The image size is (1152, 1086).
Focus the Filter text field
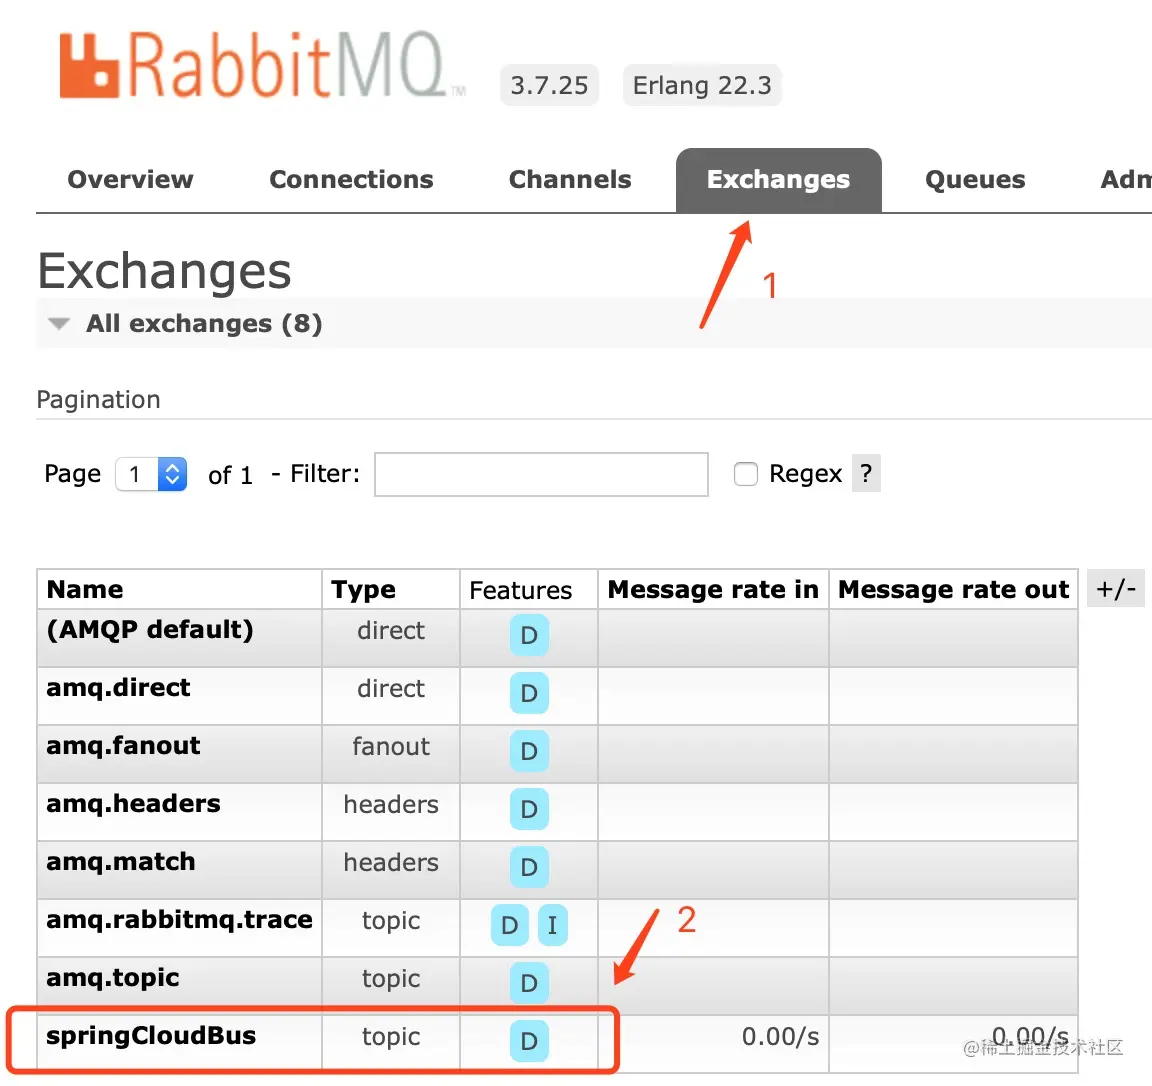click(x=541, y=475)
